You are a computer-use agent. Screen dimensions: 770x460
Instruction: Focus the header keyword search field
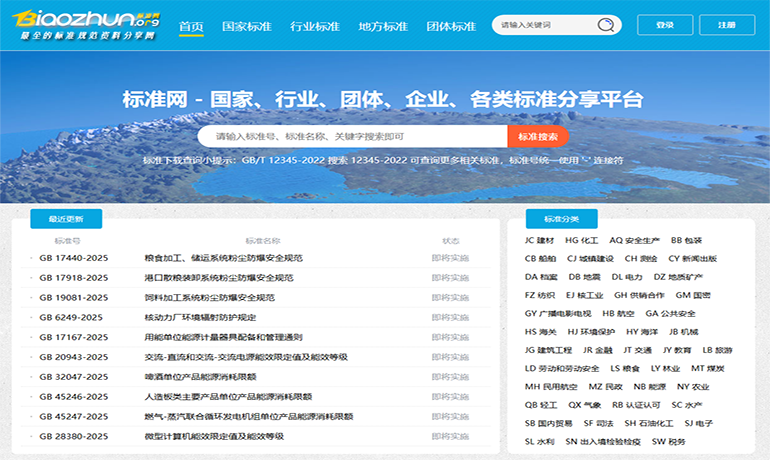tap(545, 25)
